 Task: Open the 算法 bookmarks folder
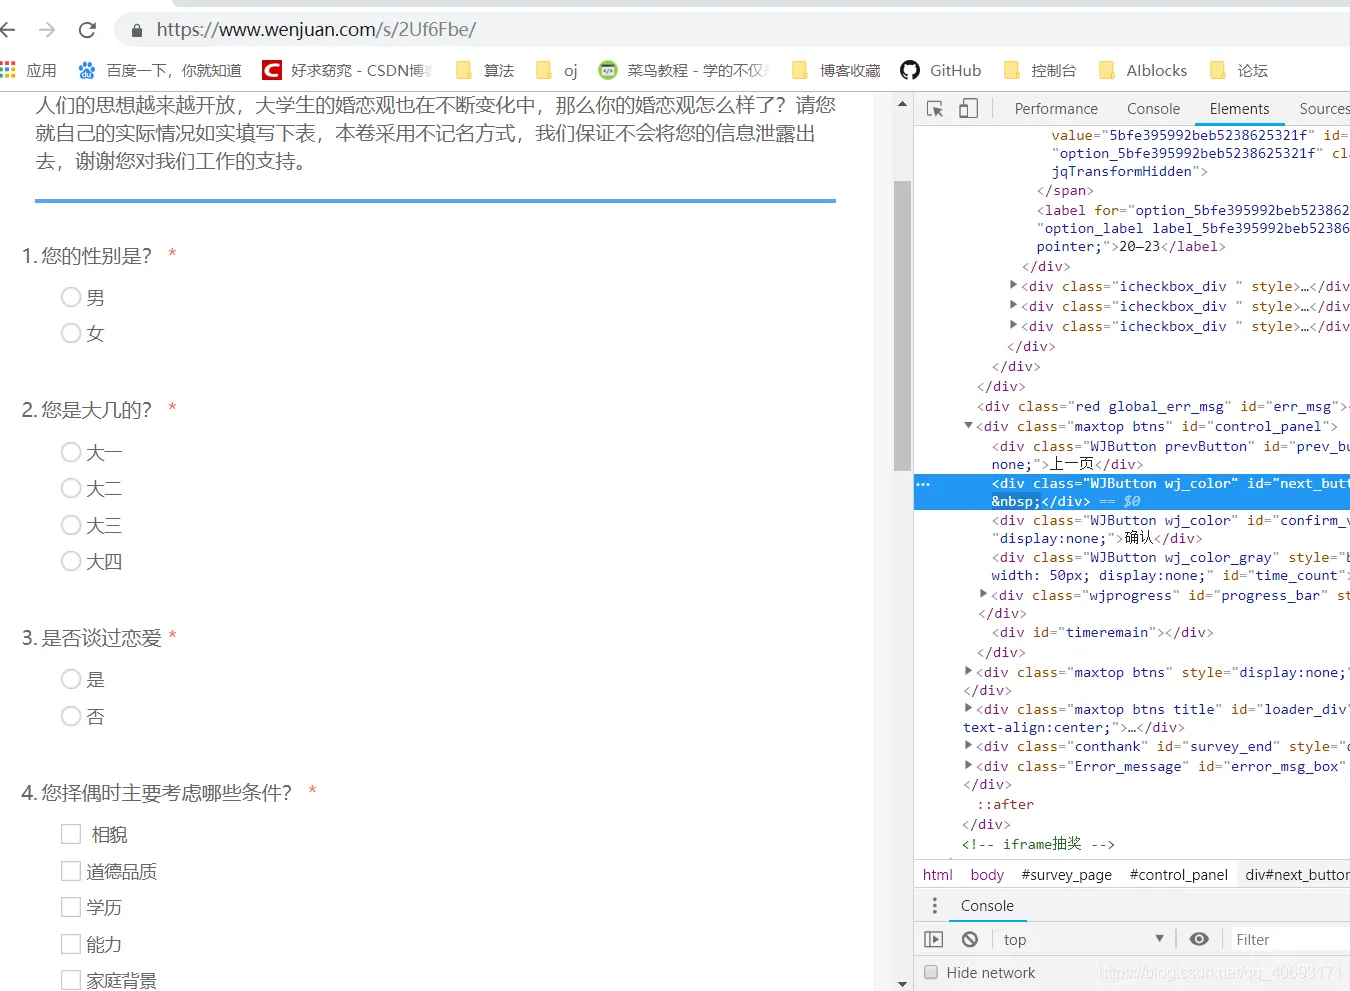pyautogui.click(x=485, y=70)
